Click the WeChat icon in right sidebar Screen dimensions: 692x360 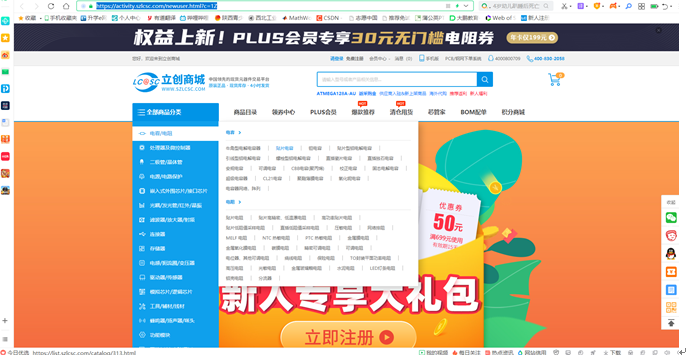pos(671,218)
